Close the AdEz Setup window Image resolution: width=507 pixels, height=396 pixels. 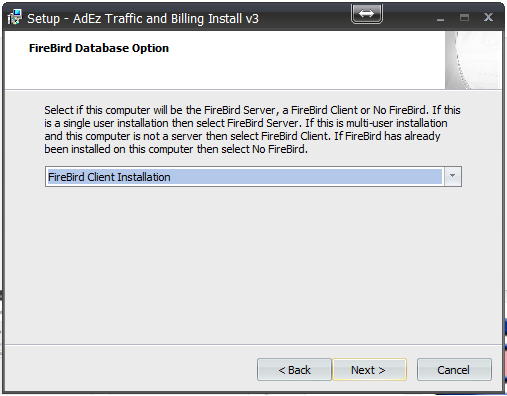pos(488,17)
